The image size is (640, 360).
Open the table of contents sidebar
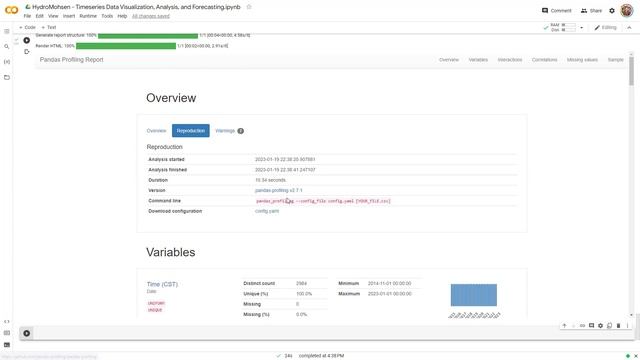pos(7,31)
